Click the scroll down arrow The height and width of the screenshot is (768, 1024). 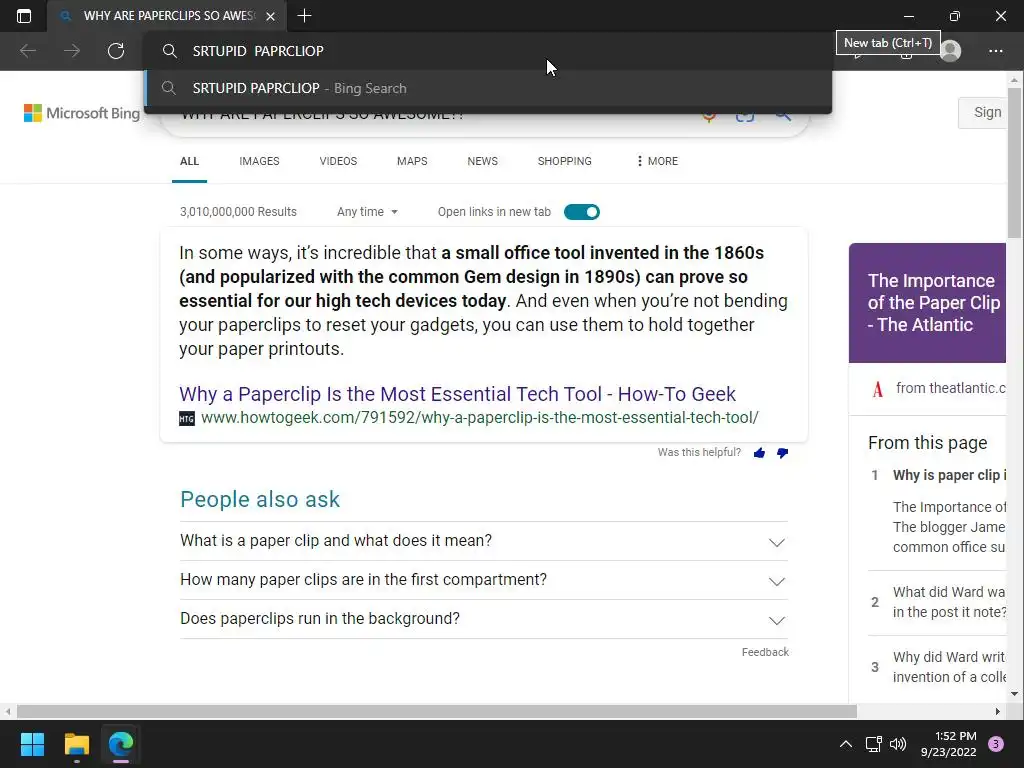[x=1014, y=694]
